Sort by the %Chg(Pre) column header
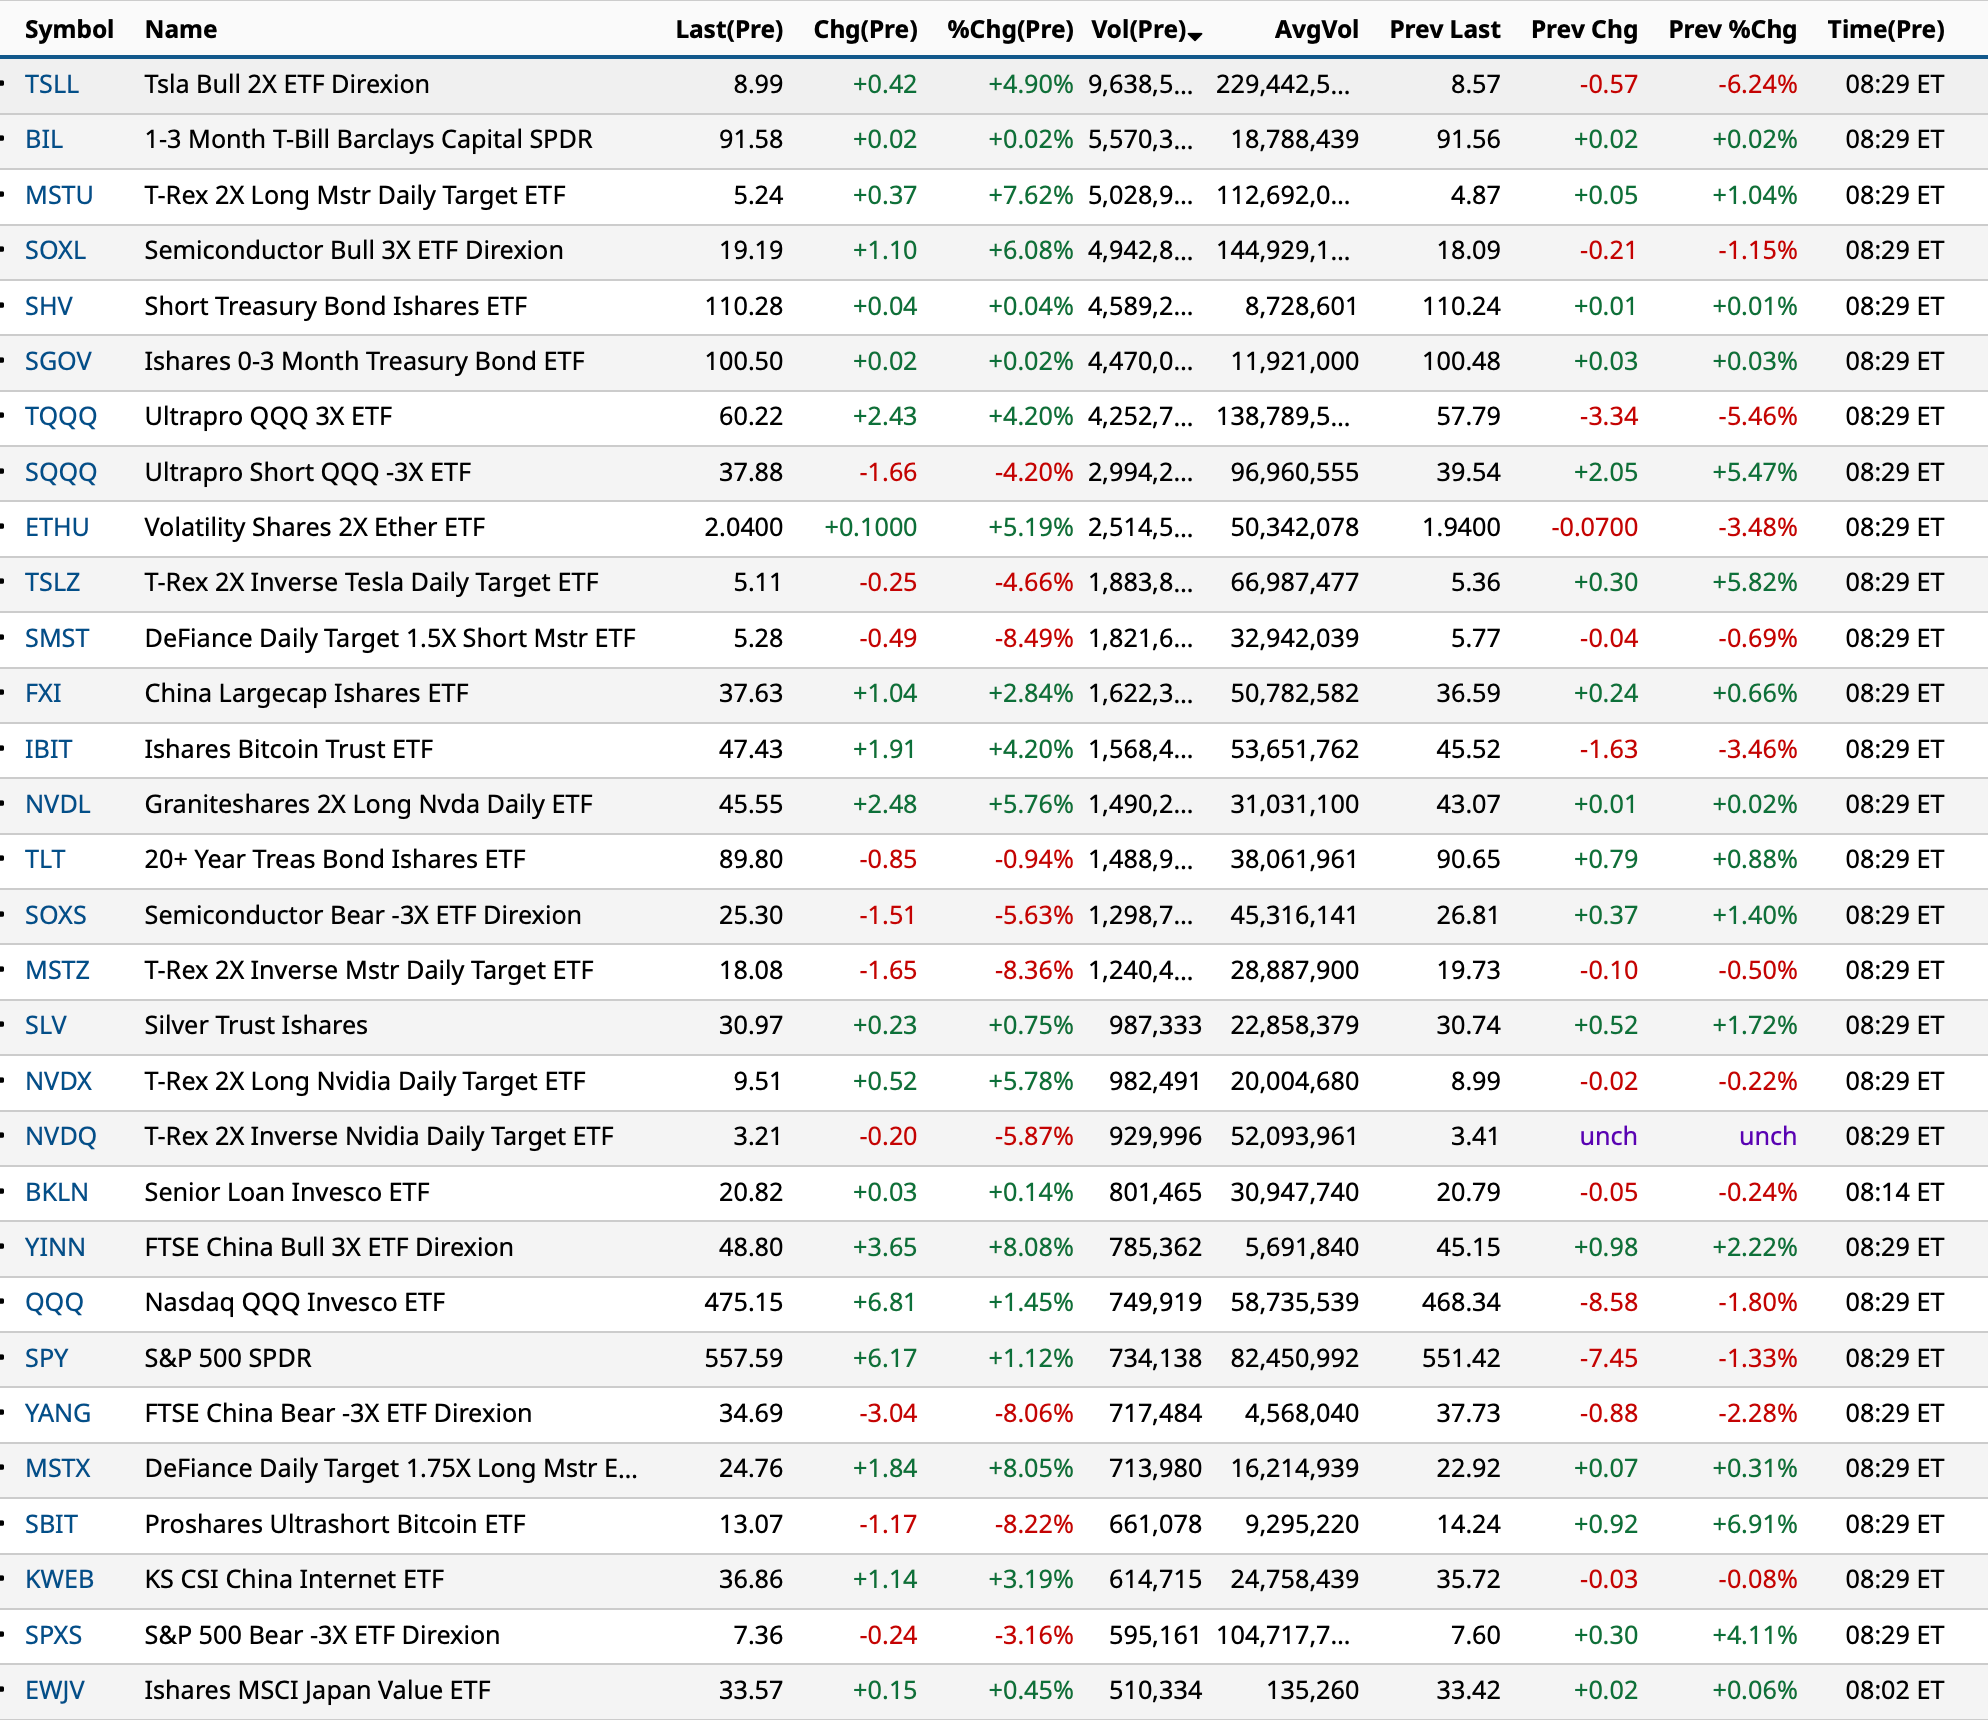This screenshot has height=1720, width=1988. pos(1009,29)
